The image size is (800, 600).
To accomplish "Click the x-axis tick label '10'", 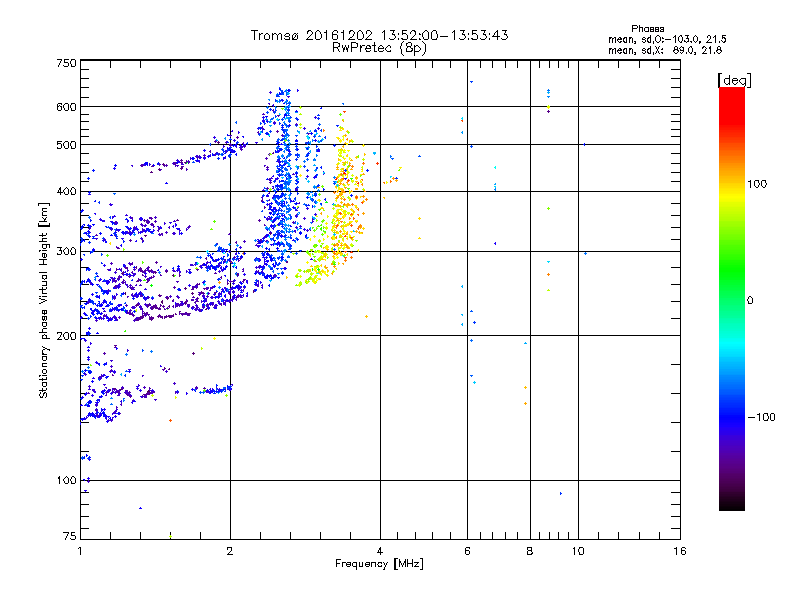I will pos(578,551).
